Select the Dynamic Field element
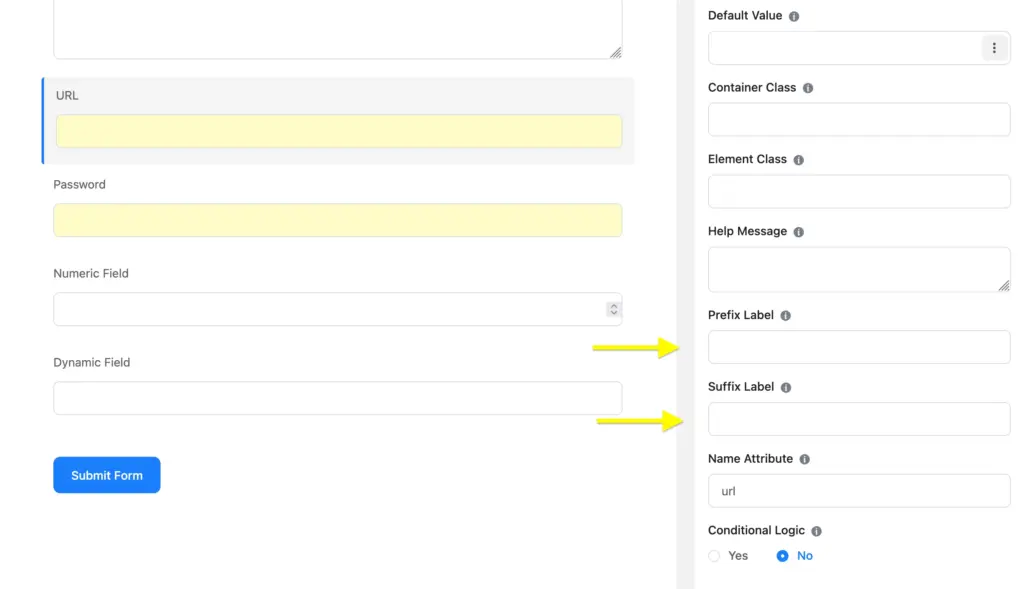Screen dimensions: 1024x589 (x=337, y=397)
